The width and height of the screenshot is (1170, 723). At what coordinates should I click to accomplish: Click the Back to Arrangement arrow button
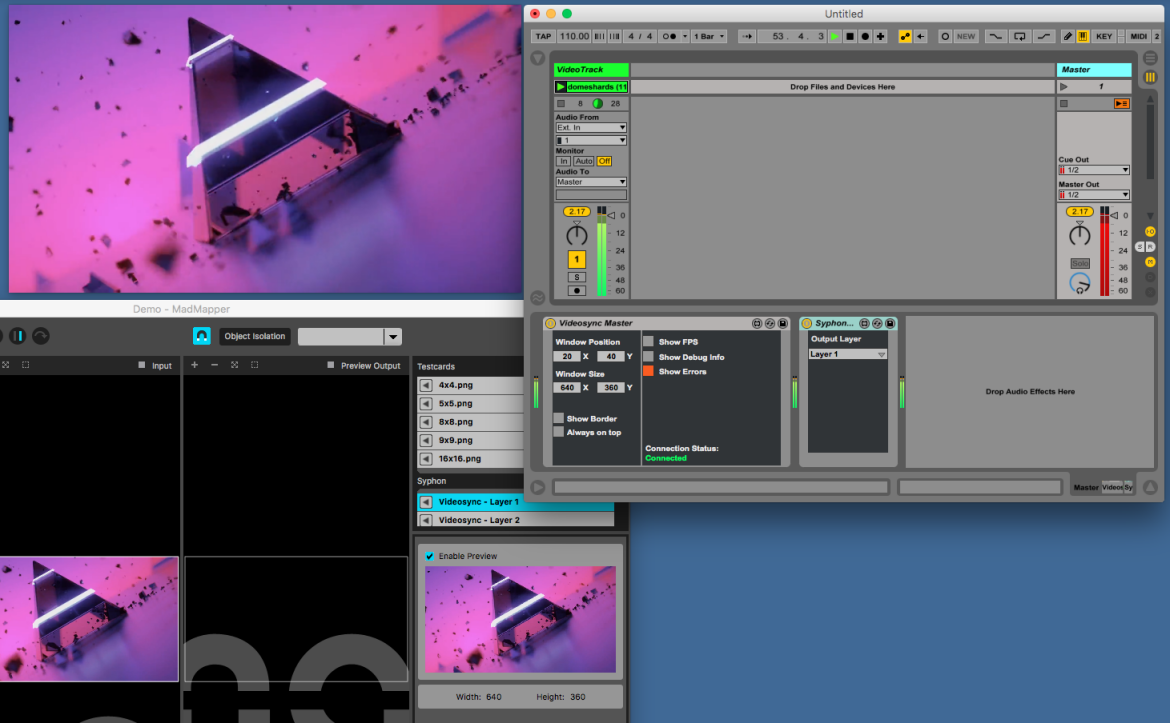coord(921,36)
